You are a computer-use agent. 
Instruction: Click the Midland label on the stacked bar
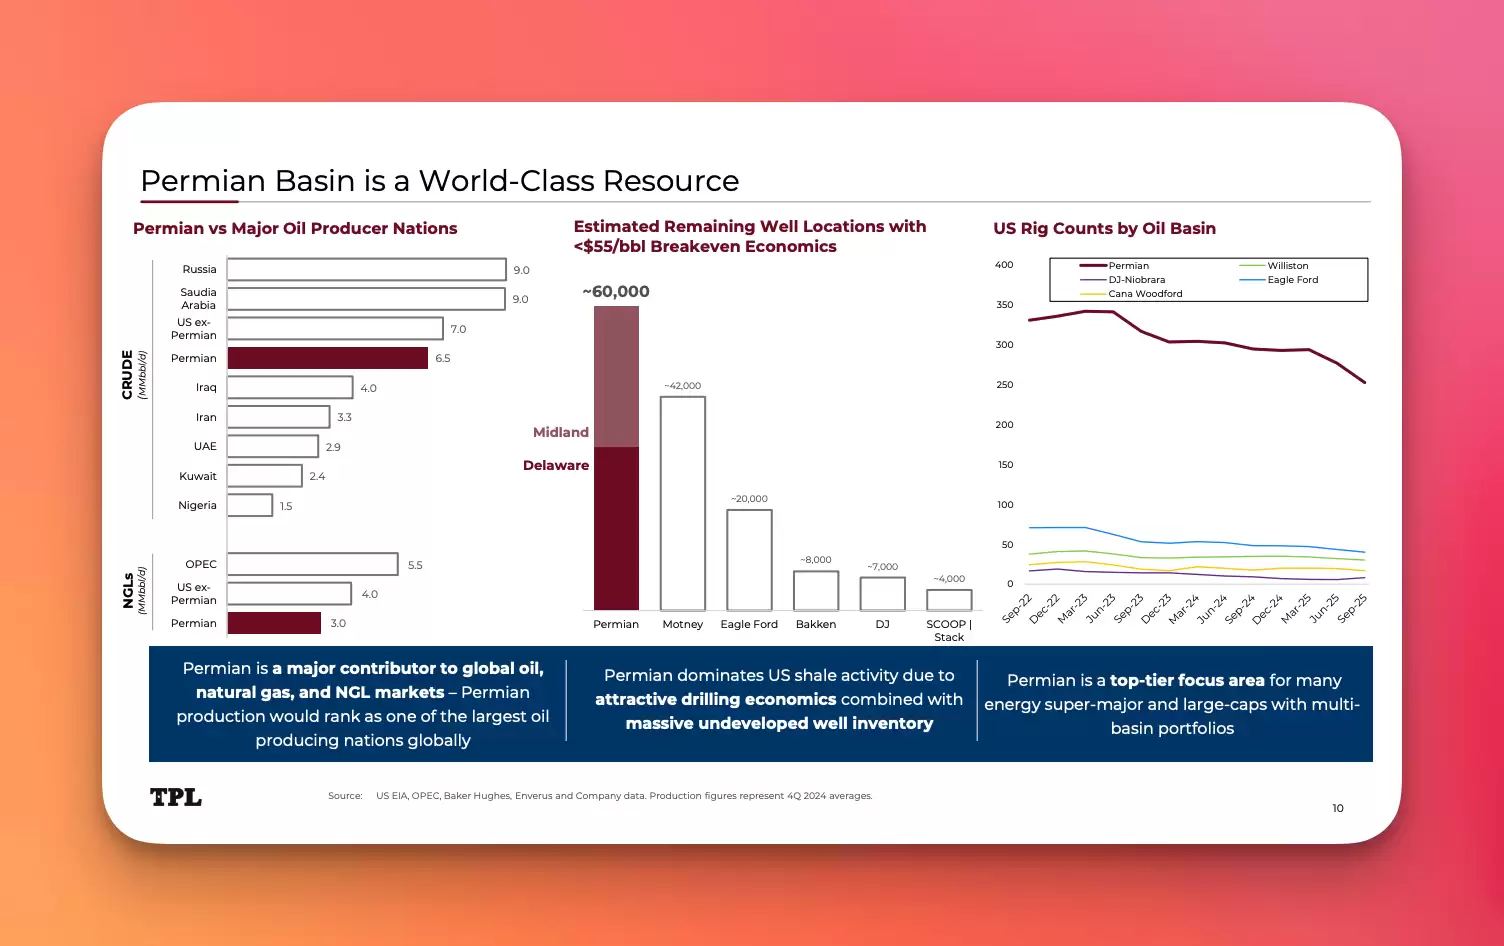click(x=560, y=432)
